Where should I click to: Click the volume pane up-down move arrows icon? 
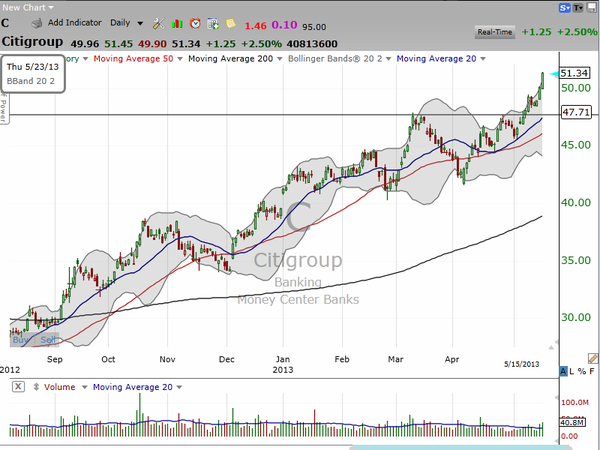(36, 387)
